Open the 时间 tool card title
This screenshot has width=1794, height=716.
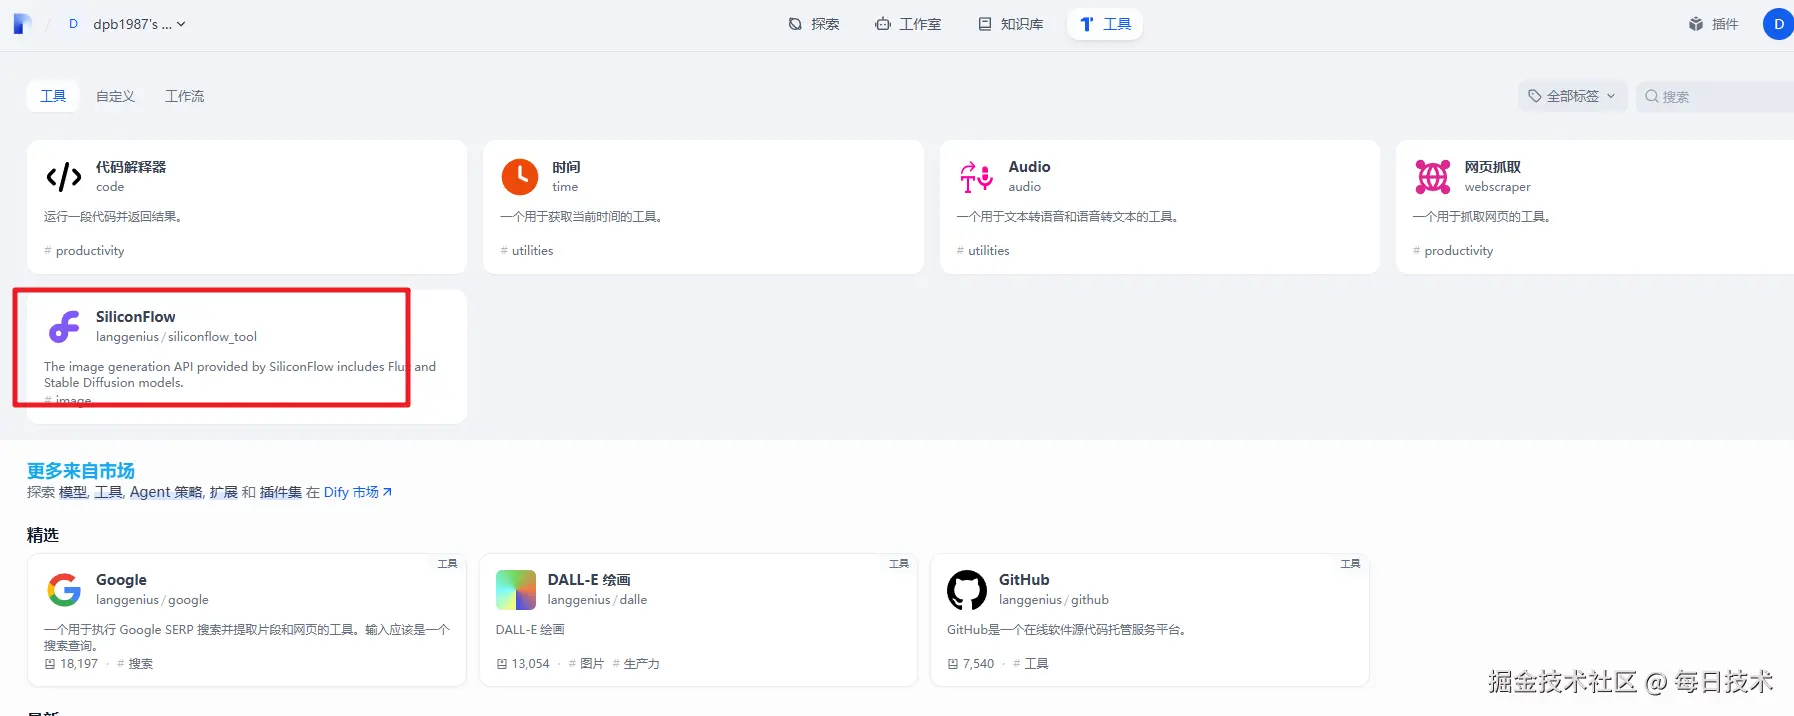pos(566,167)
